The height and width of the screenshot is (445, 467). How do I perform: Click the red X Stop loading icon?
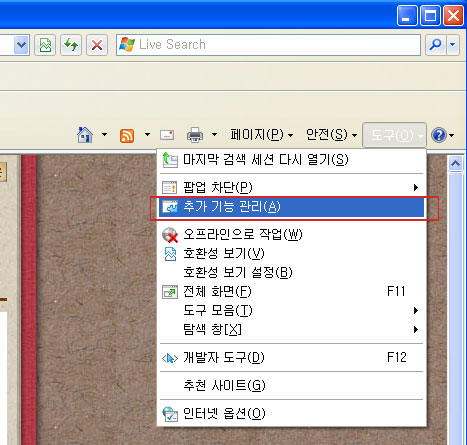click(x=97, y=45)
